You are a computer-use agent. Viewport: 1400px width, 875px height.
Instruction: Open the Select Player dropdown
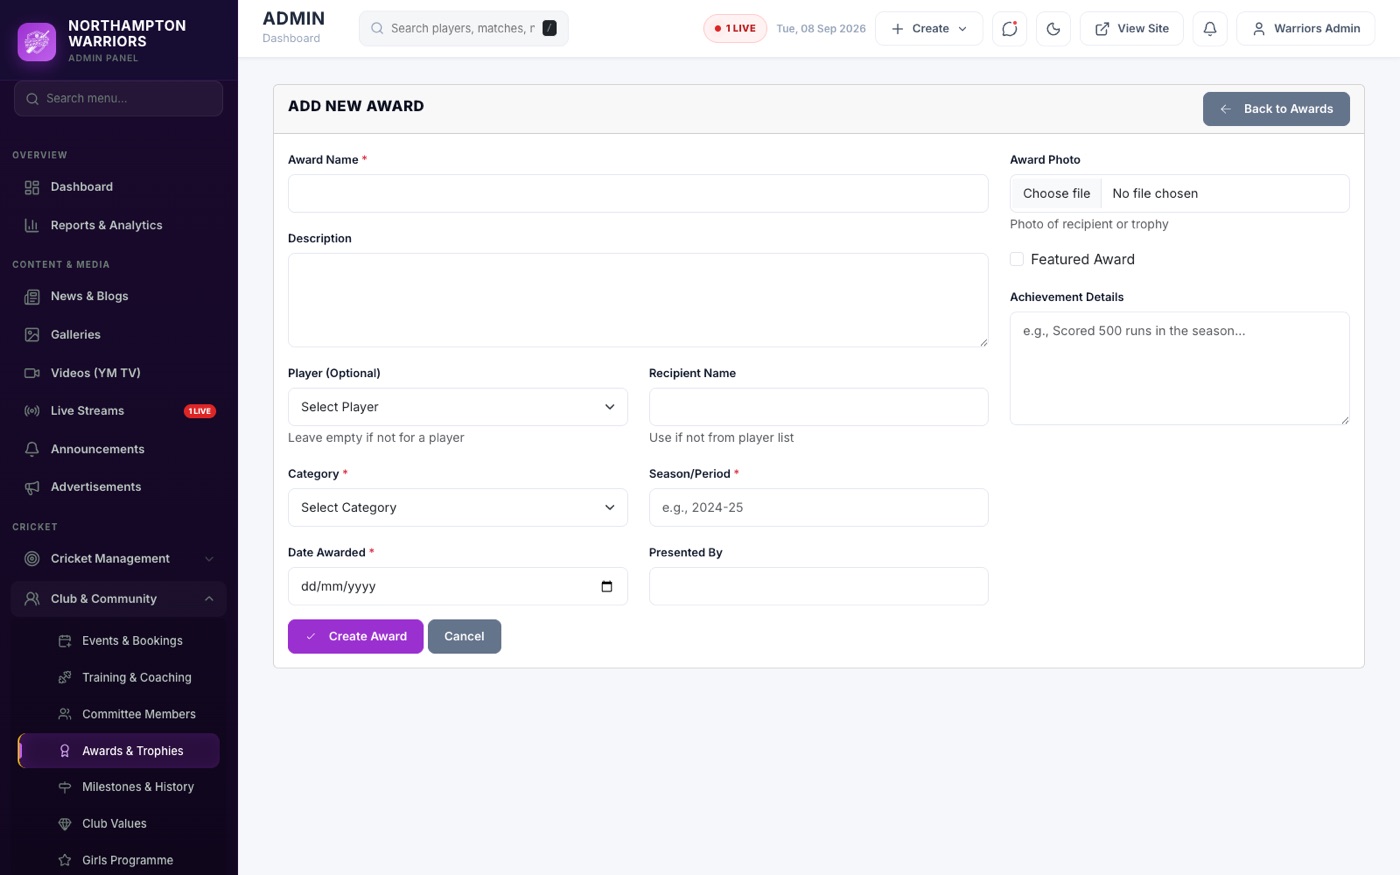tap(458, 407)
